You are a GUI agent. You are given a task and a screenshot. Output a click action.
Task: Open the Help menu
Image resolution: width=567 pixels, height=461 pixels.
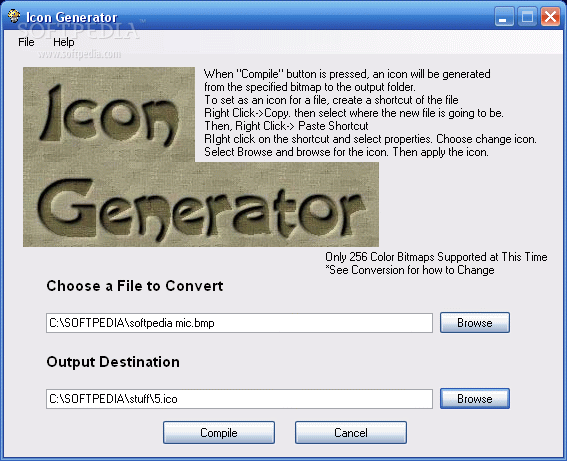coord(64,42)
